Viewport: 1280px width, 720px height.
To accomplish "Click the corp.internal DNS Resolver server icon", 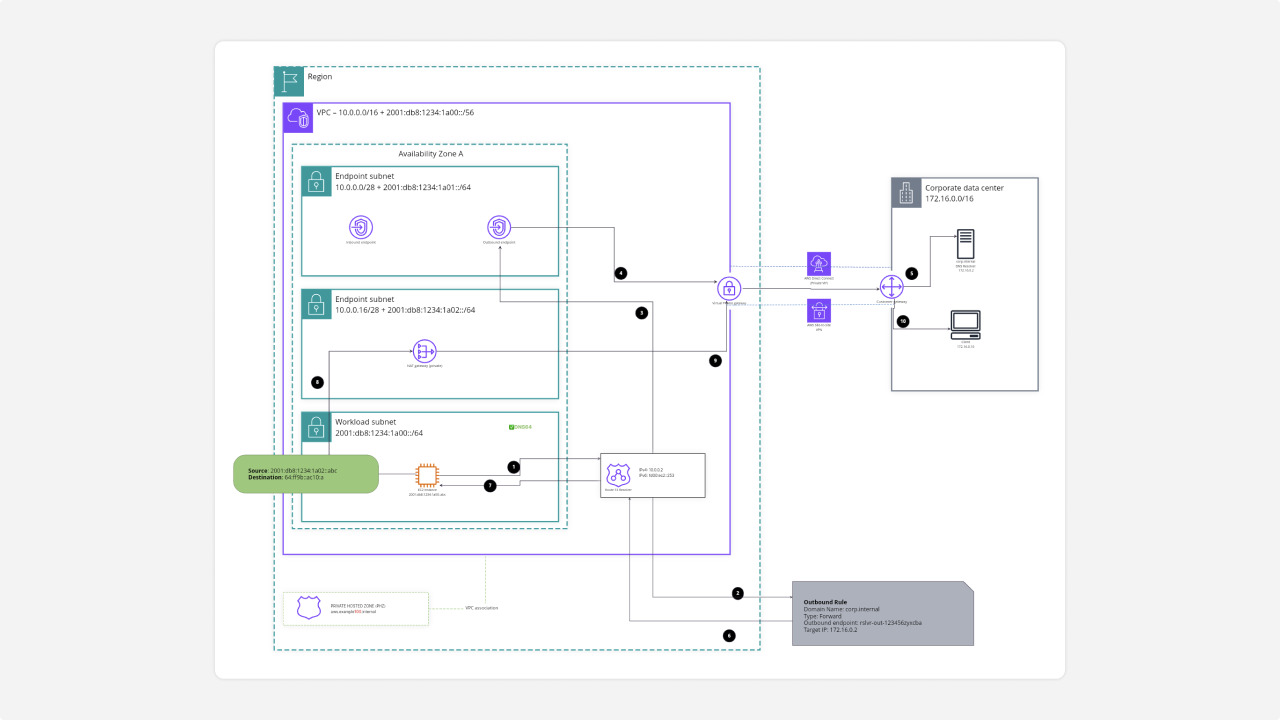I will pos(965,245).
